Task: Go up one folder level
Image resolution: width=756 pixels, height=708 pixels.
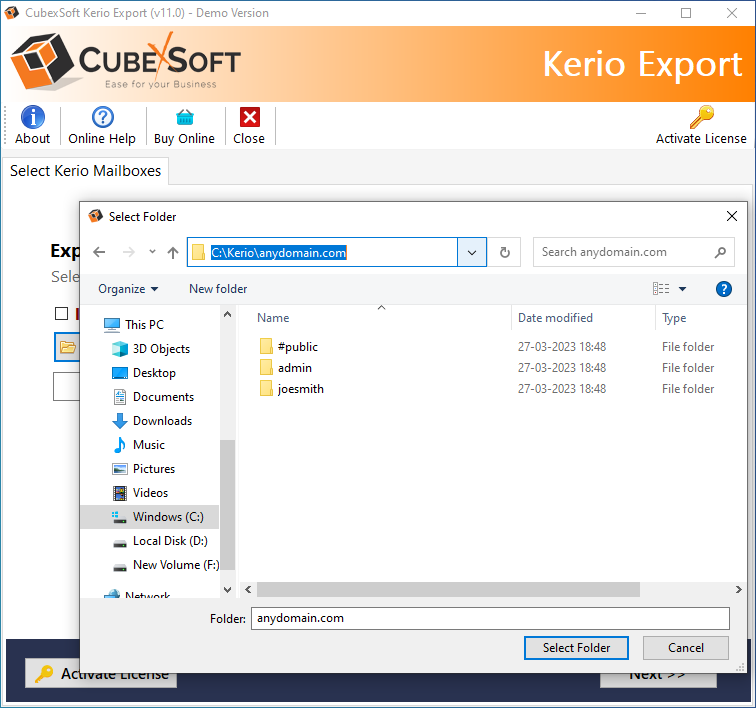Action: point(173,252)
